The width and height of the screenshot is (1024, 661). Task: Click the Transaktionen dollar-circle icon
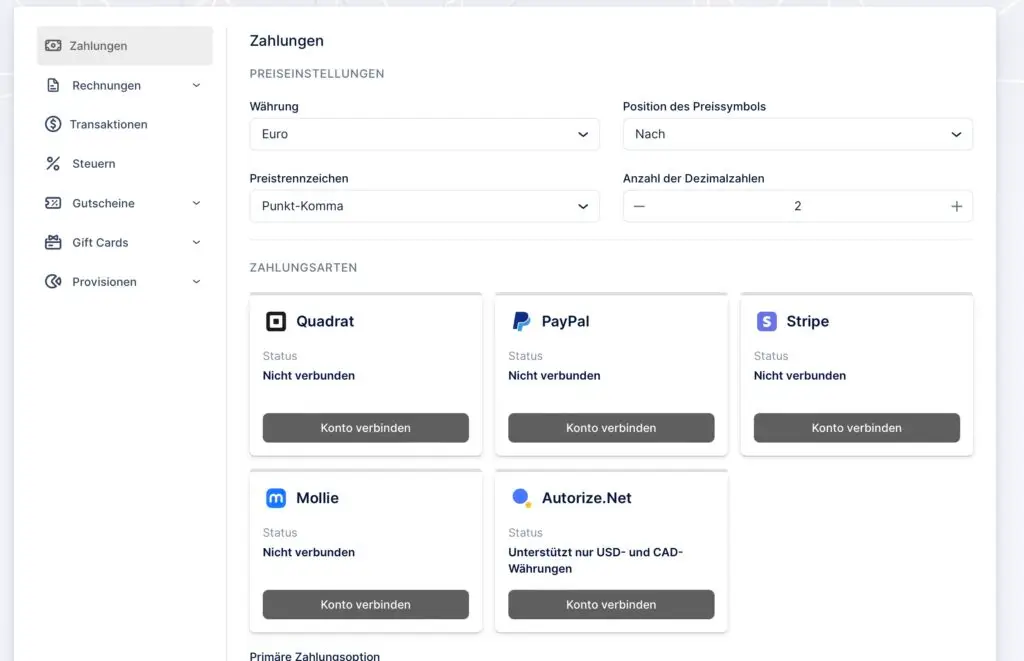point(53,124)
